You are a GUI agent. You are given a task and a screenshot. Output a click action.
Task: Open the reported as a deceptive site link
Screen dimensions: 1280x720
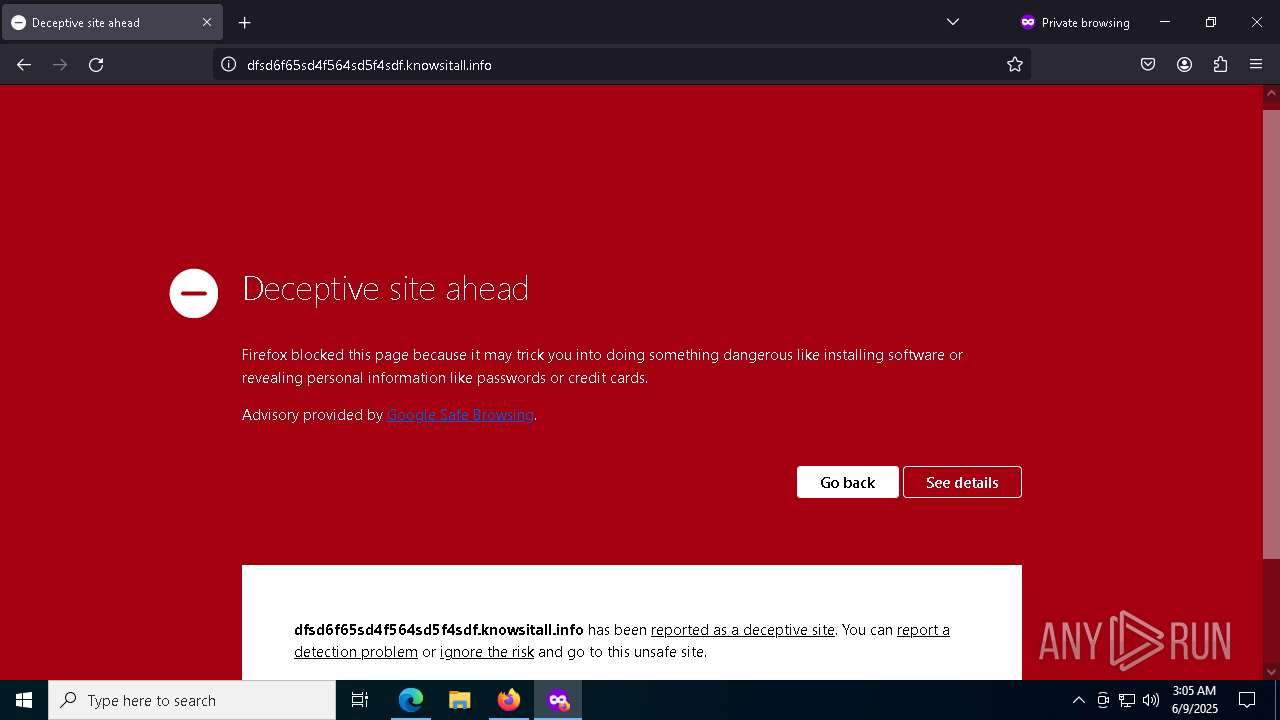743,630
